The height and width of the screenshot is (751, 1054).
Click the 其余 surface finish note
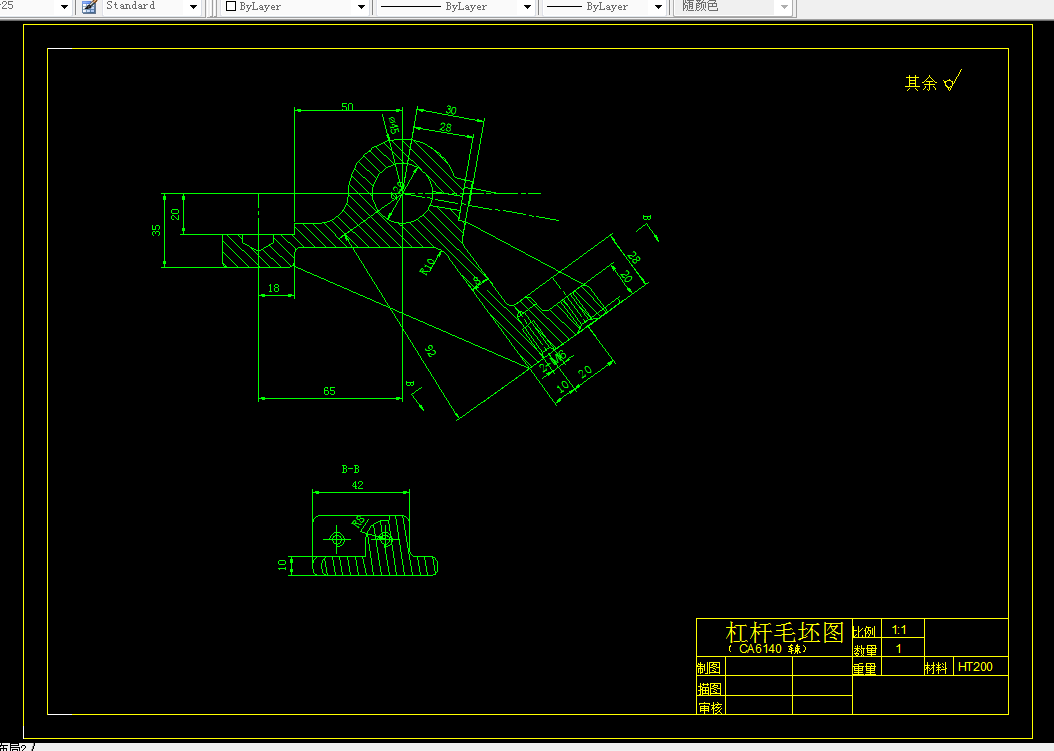pos(920,83)
